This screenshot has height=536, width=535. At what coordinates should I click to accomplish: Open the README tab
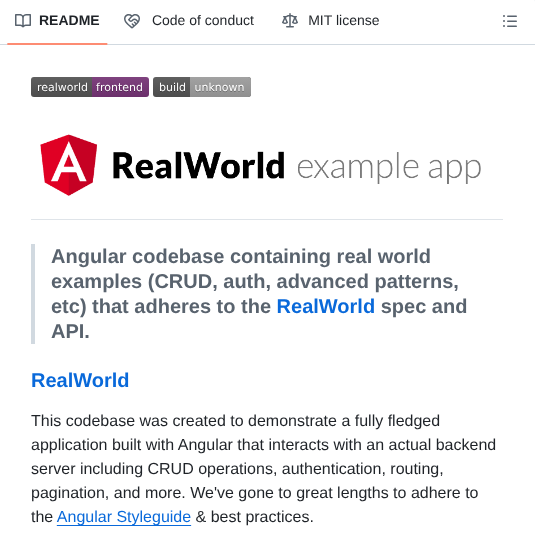[57, 21]
